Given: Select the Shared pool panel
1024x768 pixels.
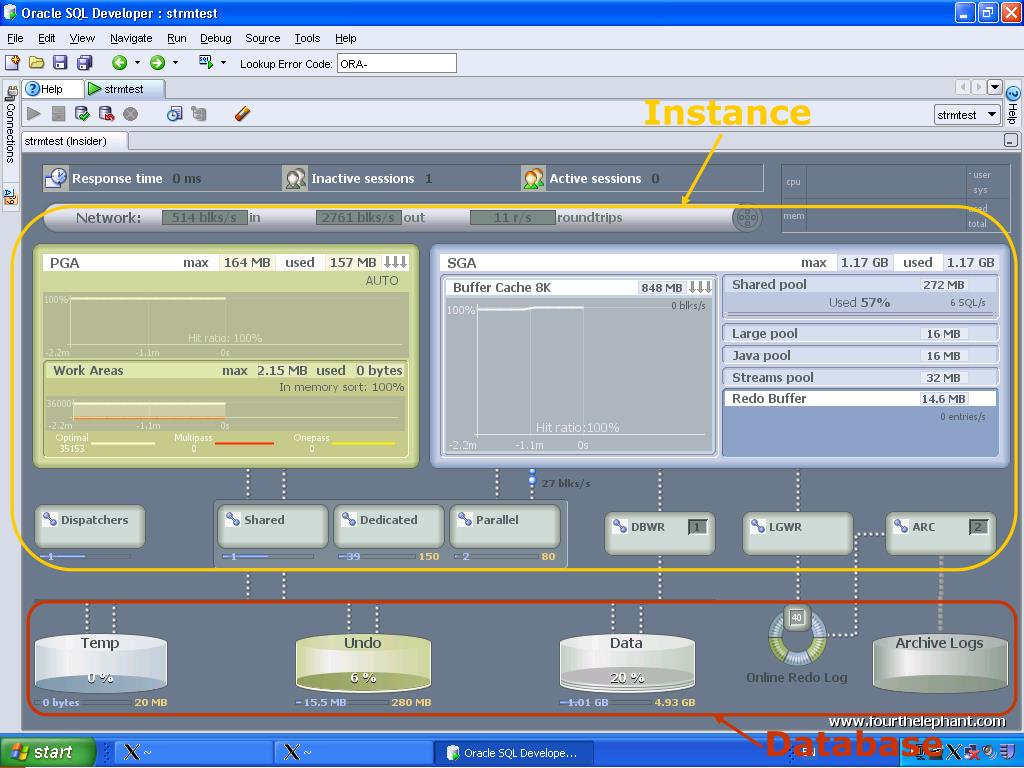Looking at the screenshot, I should [860, 296].
